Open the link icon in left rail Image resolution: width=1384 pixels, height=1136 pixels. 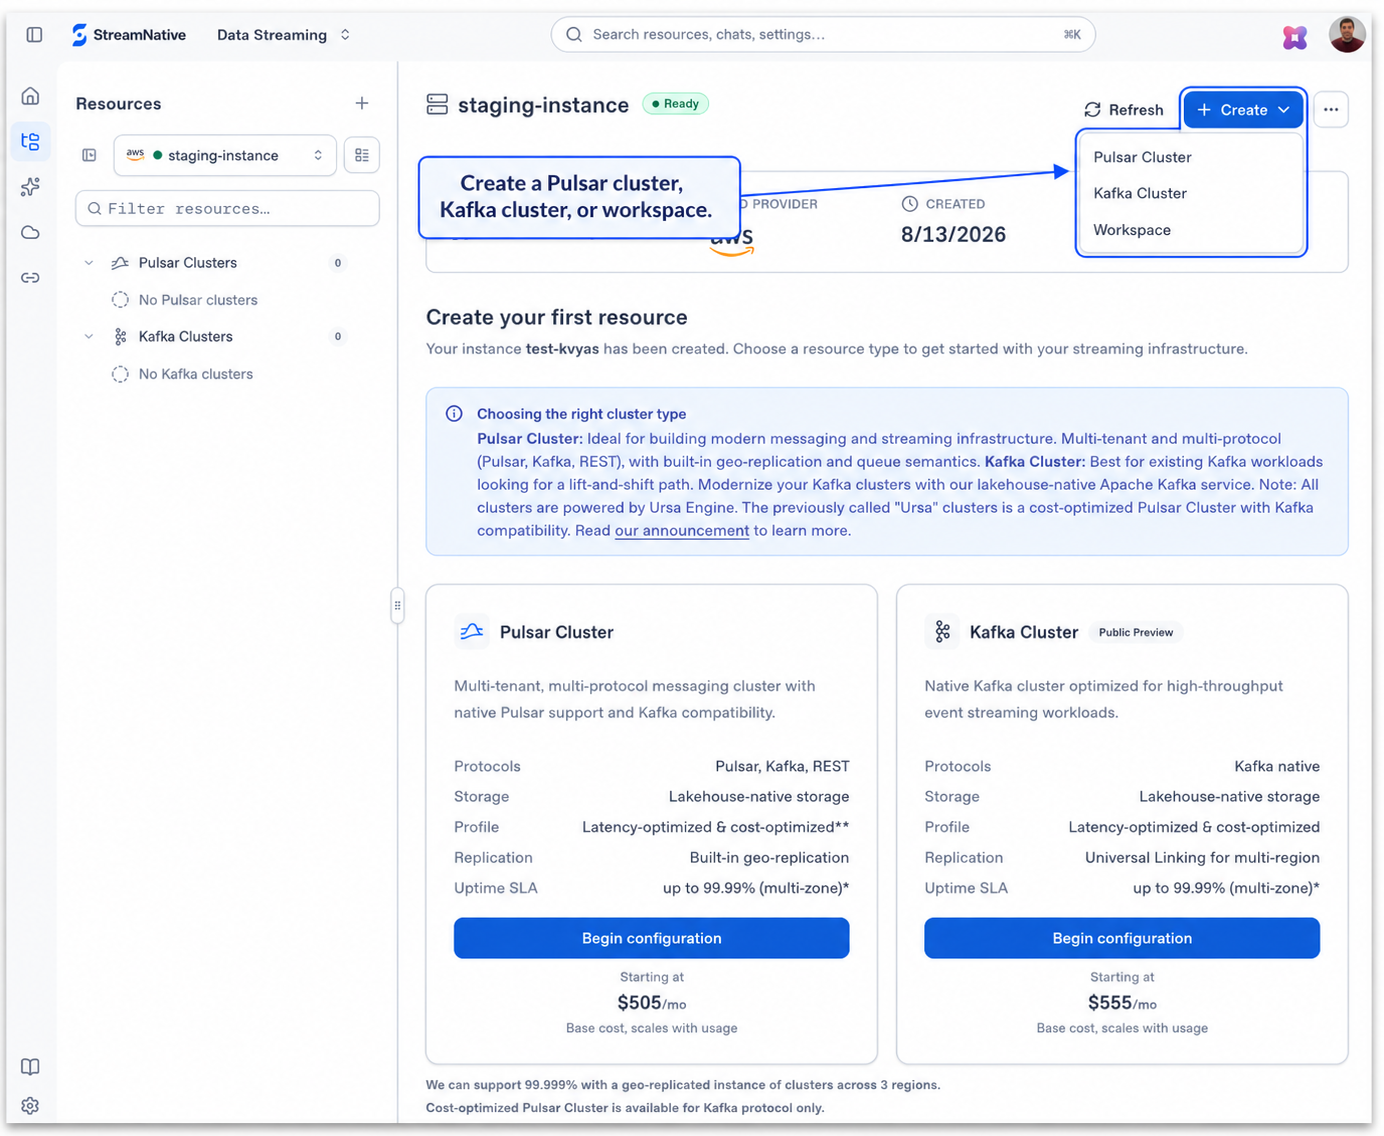point(31,278)
